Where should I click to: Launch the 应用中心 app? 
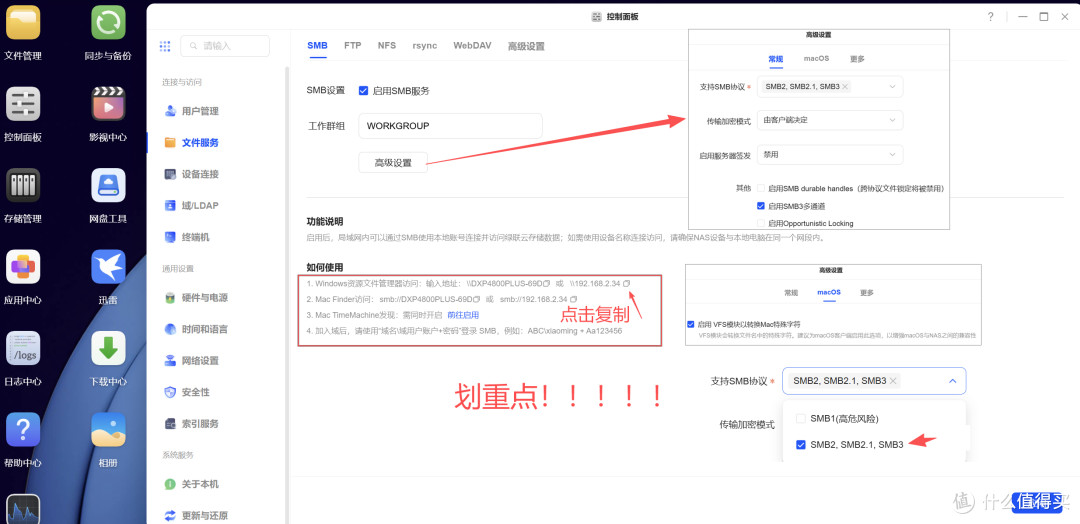pos(23,267)
